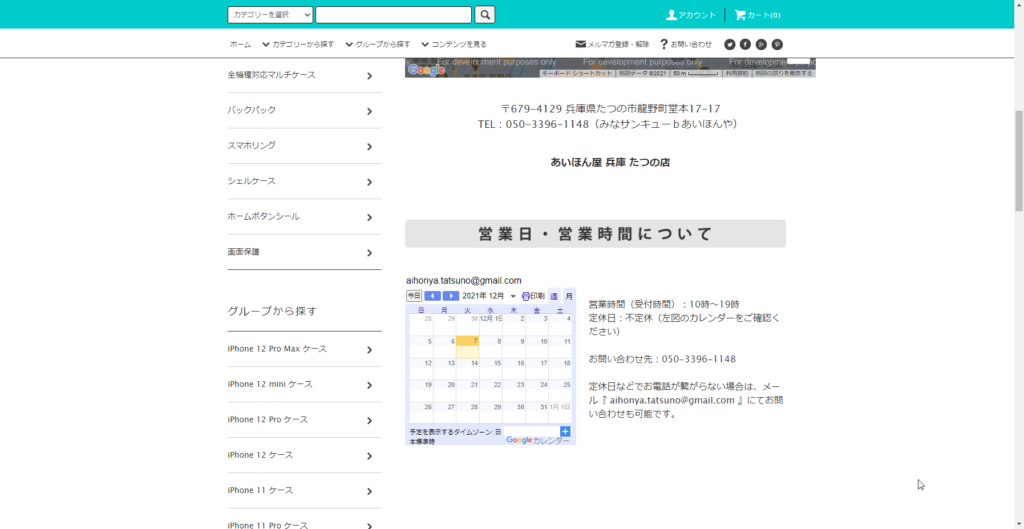The image size is (1024, 529).
Task: Click the search magnifier button
Action: click(x=485, y=14)
